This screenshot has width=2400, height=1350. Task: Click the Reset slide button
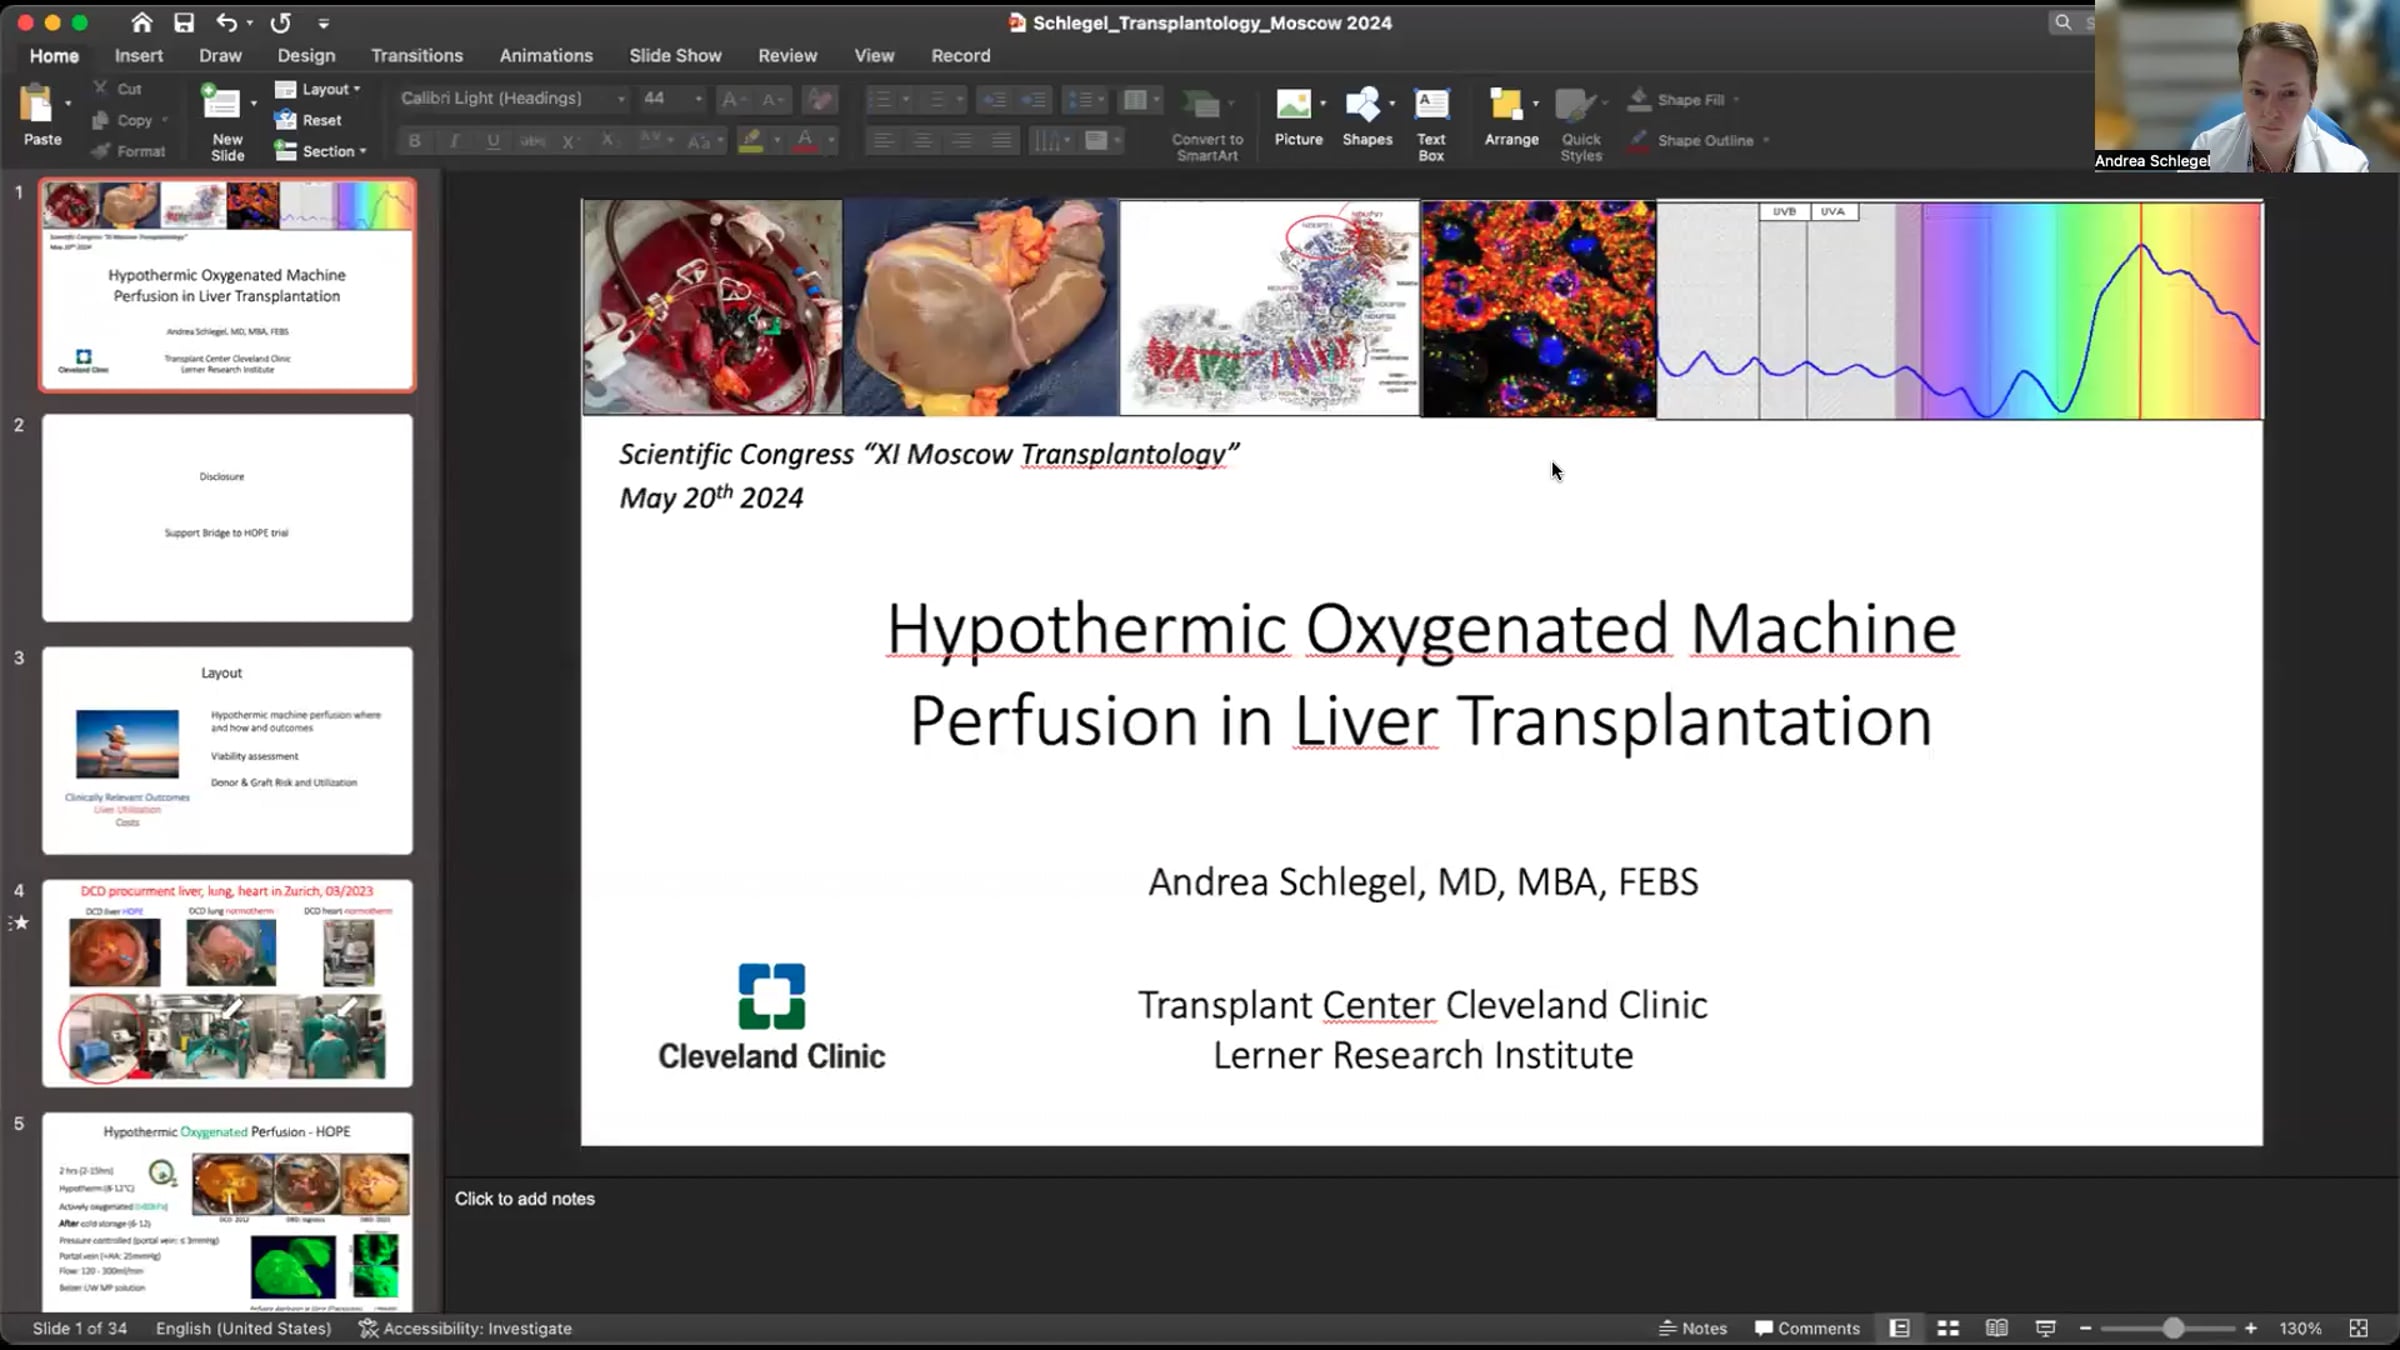310,120
